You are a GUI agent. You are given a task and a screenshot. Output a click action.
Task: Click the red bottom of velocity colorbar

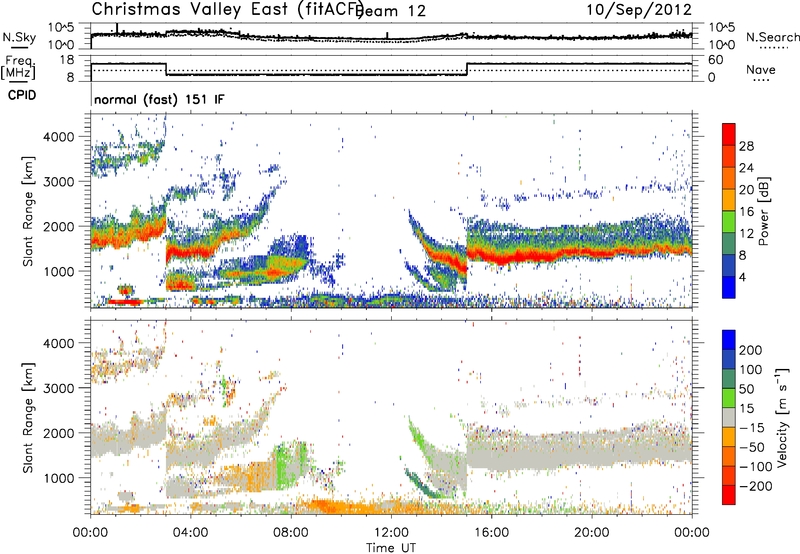tap(729, 495)
